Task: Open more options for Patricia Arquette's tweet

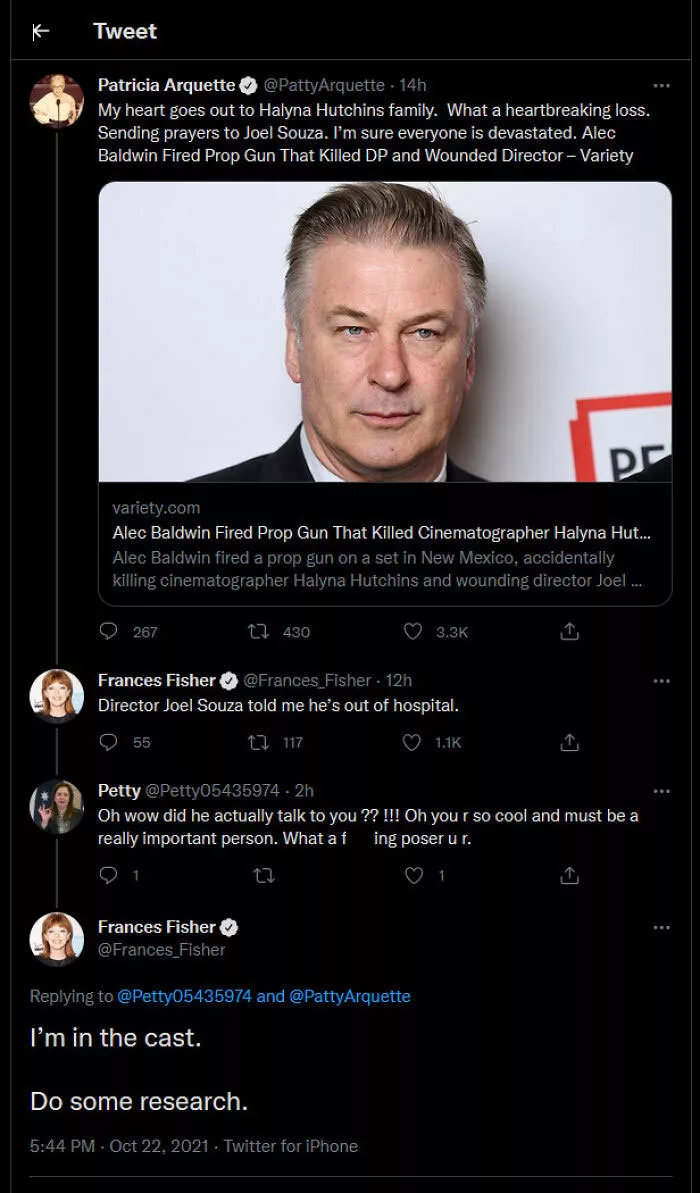Action: (x=662, y=86)
